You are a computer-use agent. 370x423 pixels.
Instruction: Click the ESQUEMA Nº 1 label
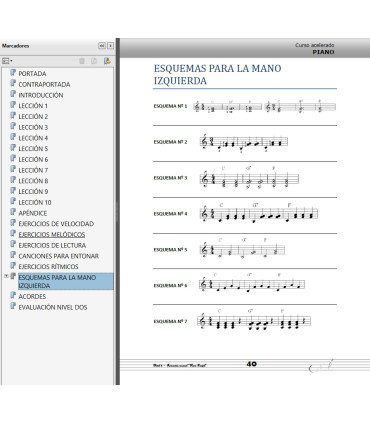click(x=170, y=106)
